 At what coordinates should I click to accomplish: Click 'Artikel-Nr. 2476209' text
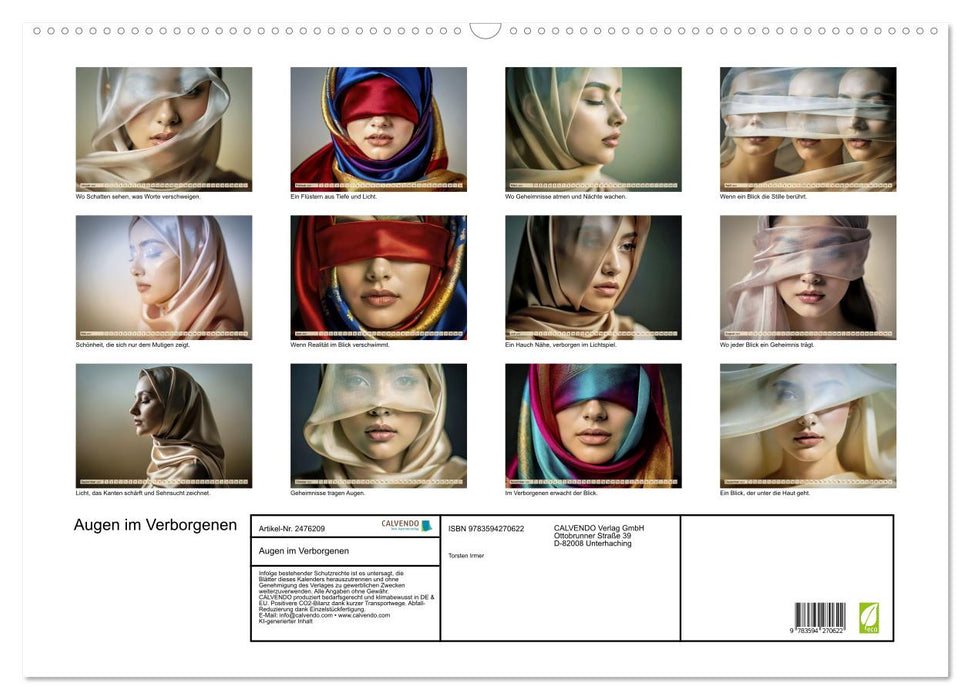292,528
